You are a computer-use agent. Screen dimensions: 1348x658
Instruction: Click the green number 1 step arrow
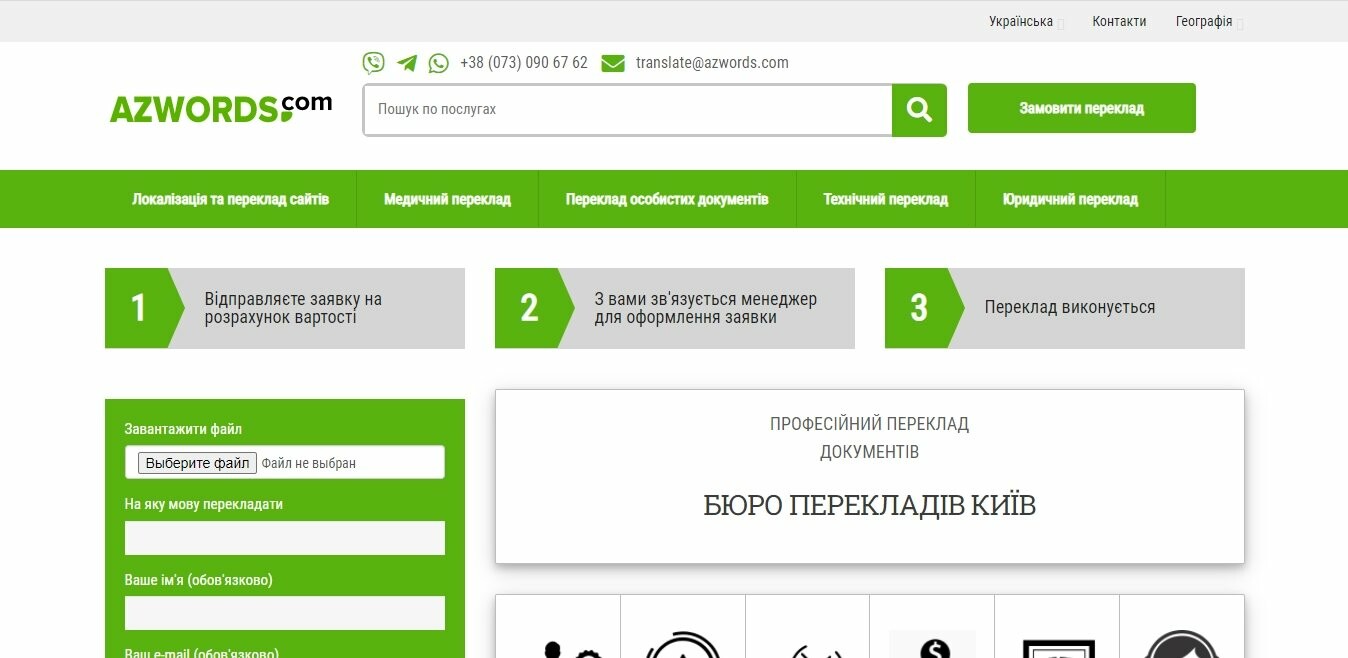(140, 308)
